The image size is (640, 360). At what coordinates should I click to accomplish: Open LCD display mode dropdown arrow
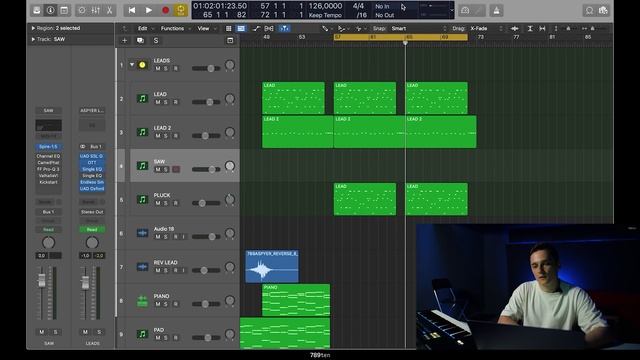451,10
